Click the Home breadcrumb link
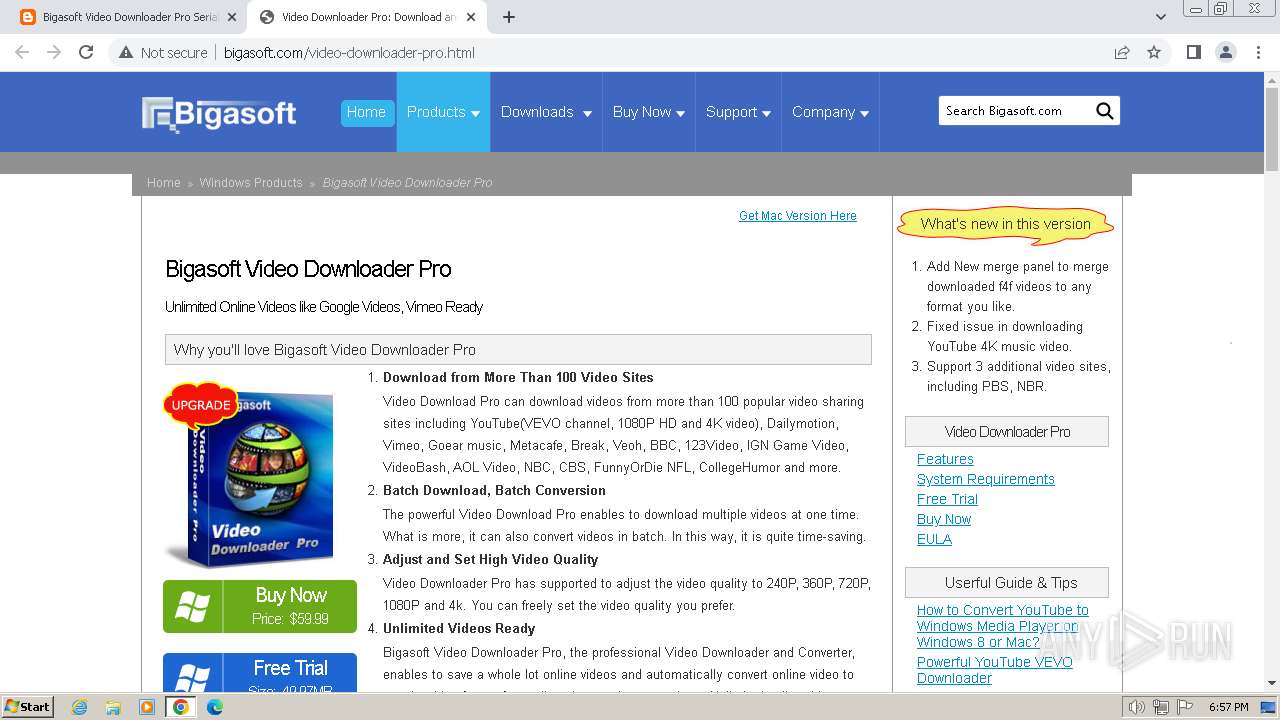 [x=164, y=183]
